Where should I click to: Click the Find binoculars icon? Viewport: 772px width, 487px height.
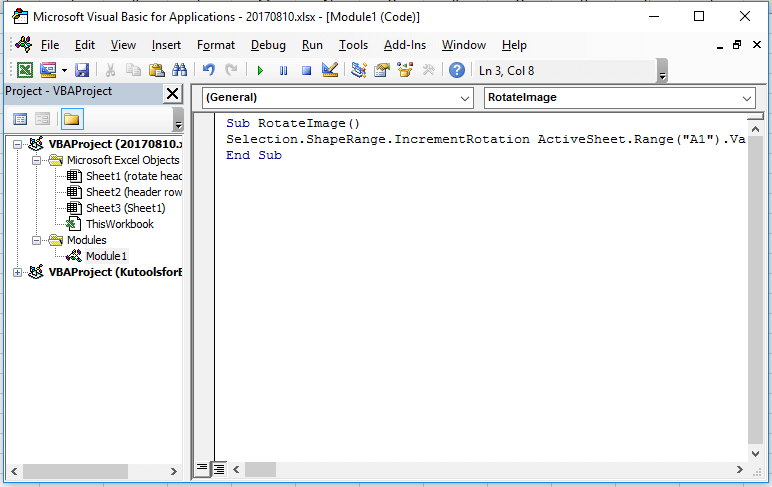[180, 70]
